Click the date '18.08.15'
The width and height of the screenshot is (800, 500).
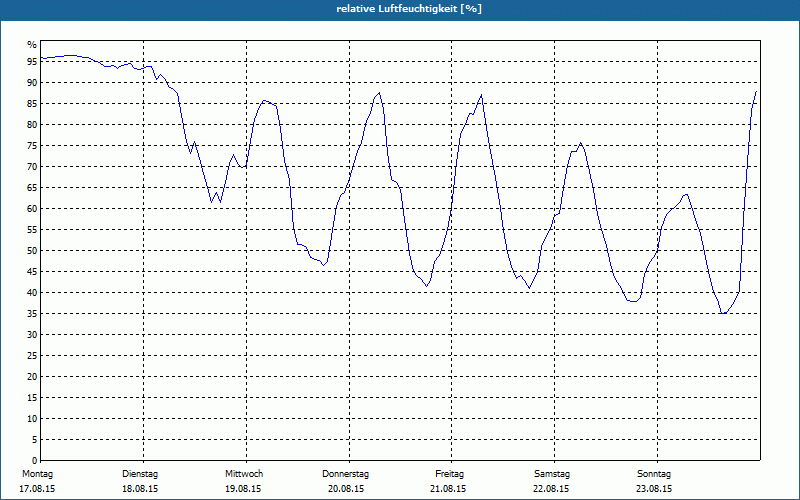pos(140,489)
